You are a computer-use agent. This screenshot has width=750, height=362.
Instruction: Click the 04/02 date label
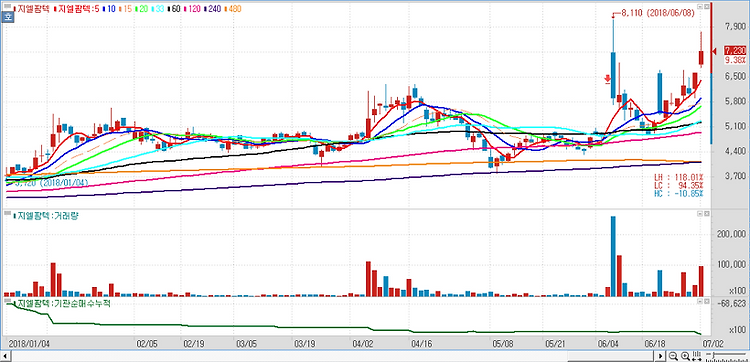[x=363, y=343]
